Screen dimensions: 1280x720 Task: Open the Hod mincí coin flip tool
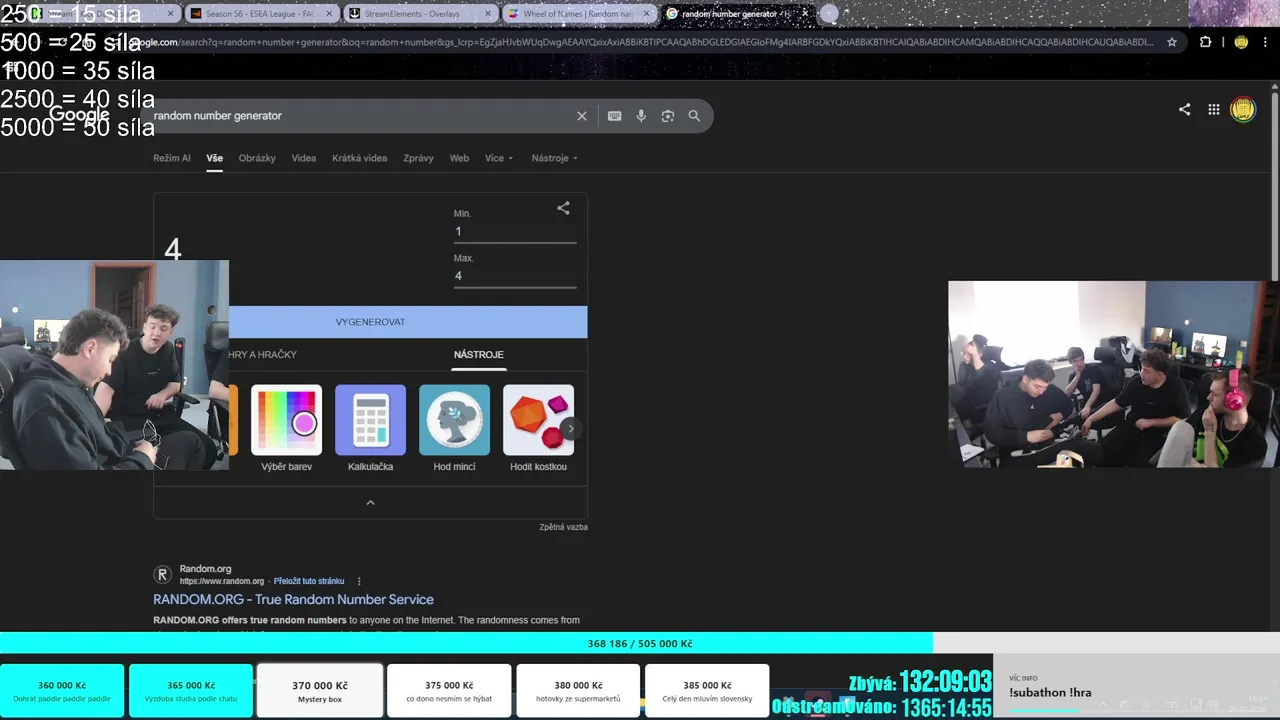(454, 429)
